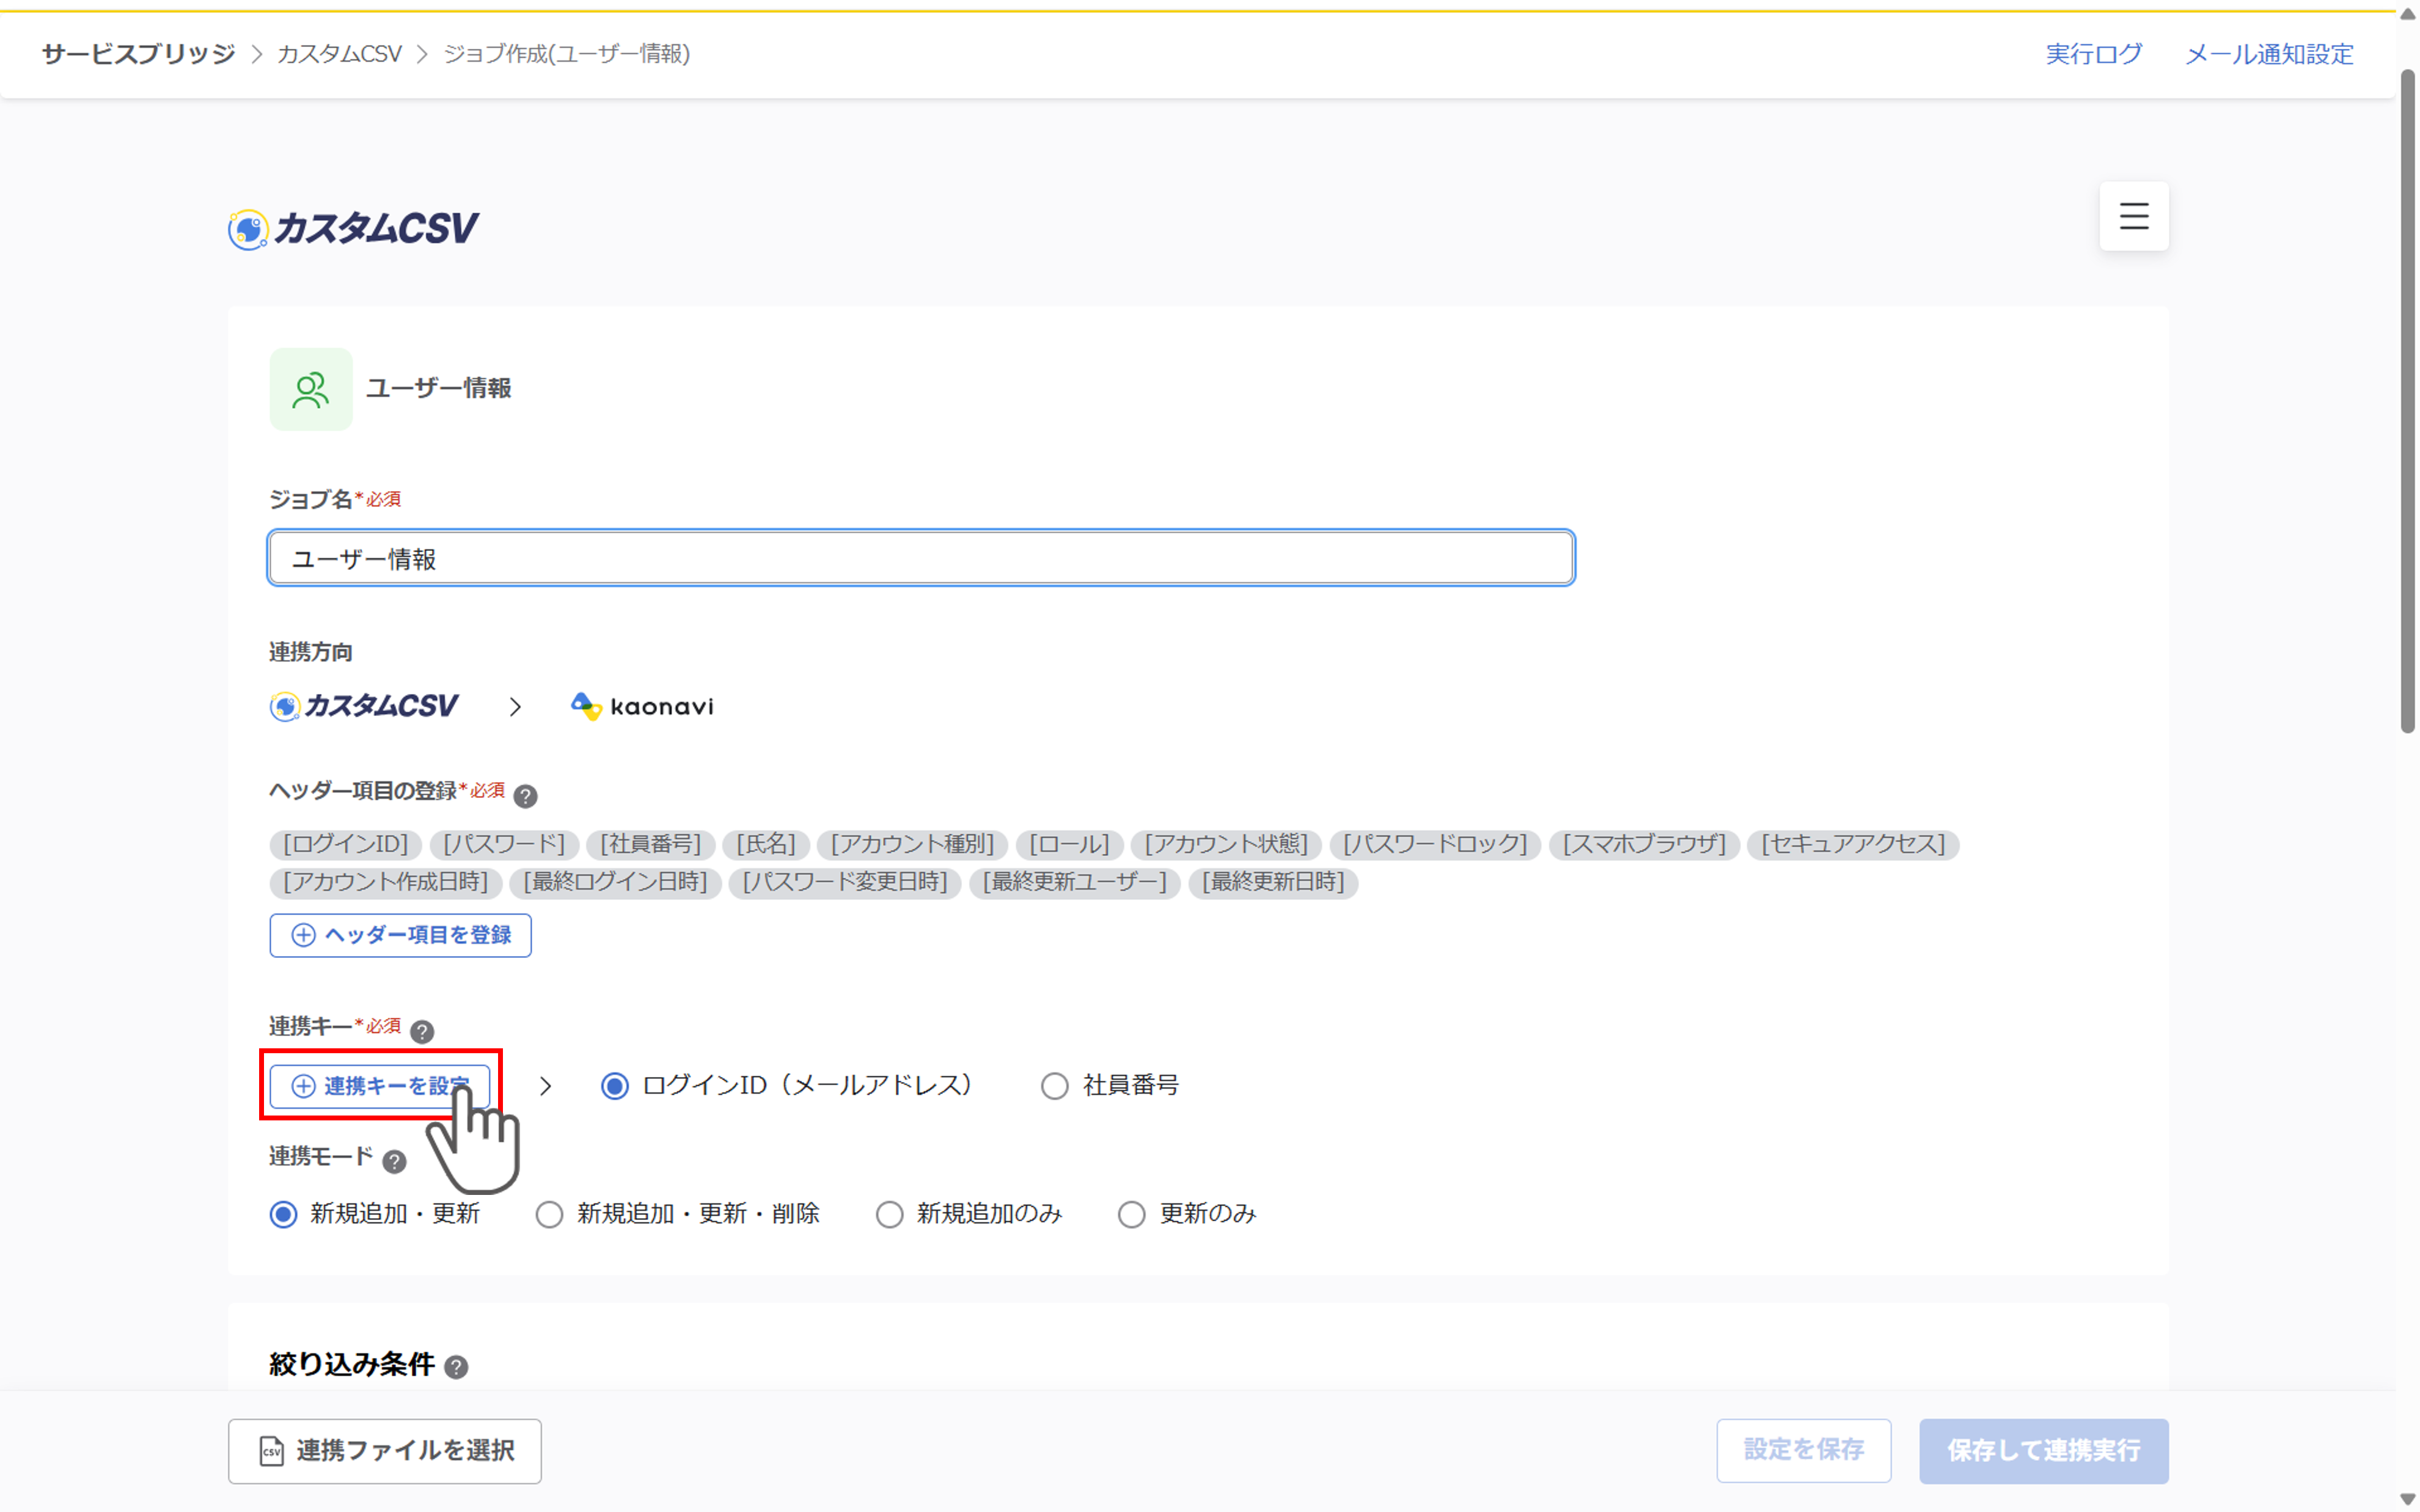Viewport: 2420px width, 1512px height.
Task: Select the 社員番号 radio button
Action: click(1055, 1085)
